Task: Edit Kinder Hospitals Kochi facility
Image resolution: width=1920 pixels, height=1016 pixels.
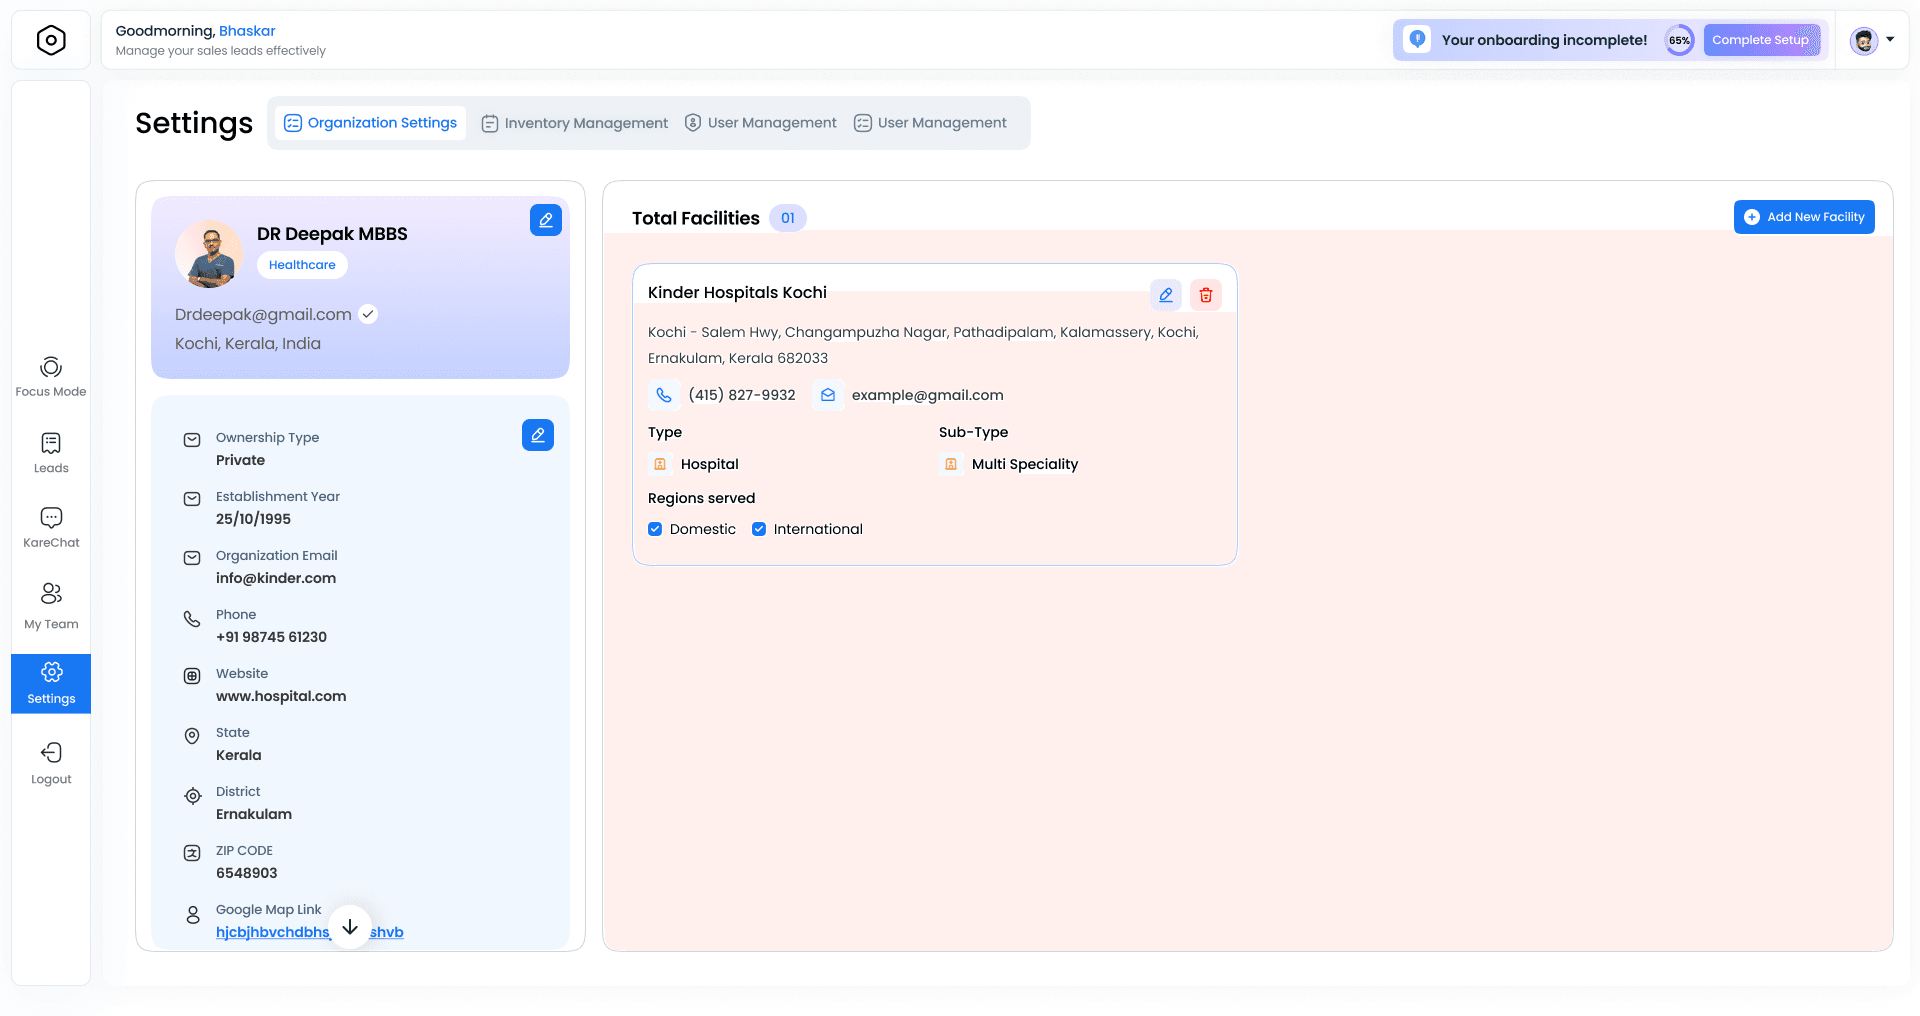Action: pos(1166,295)
